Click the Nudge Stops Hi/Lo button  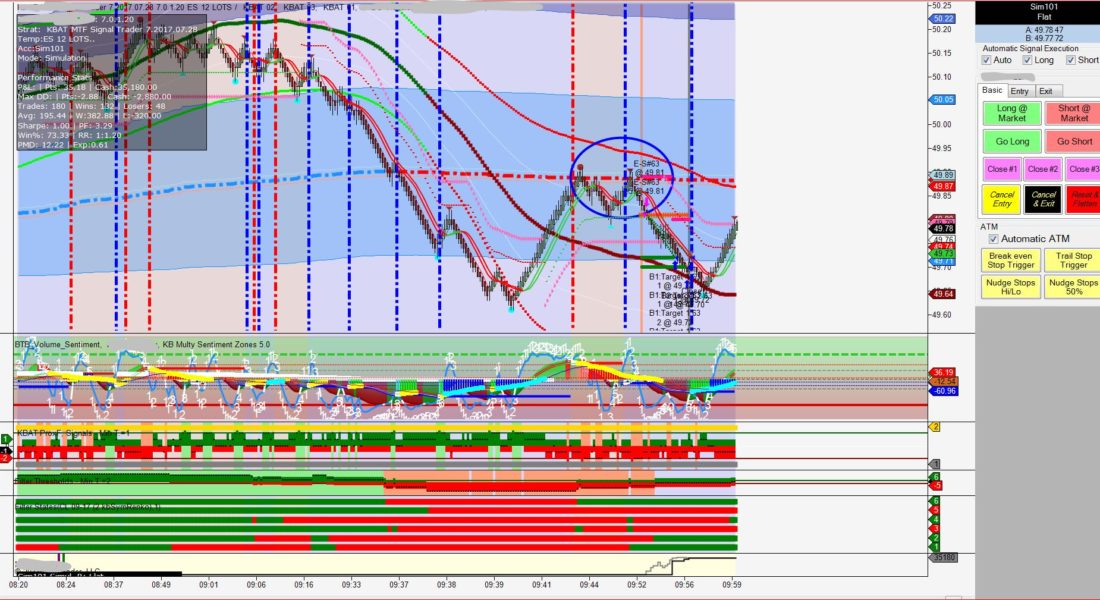click(1011, 287)
